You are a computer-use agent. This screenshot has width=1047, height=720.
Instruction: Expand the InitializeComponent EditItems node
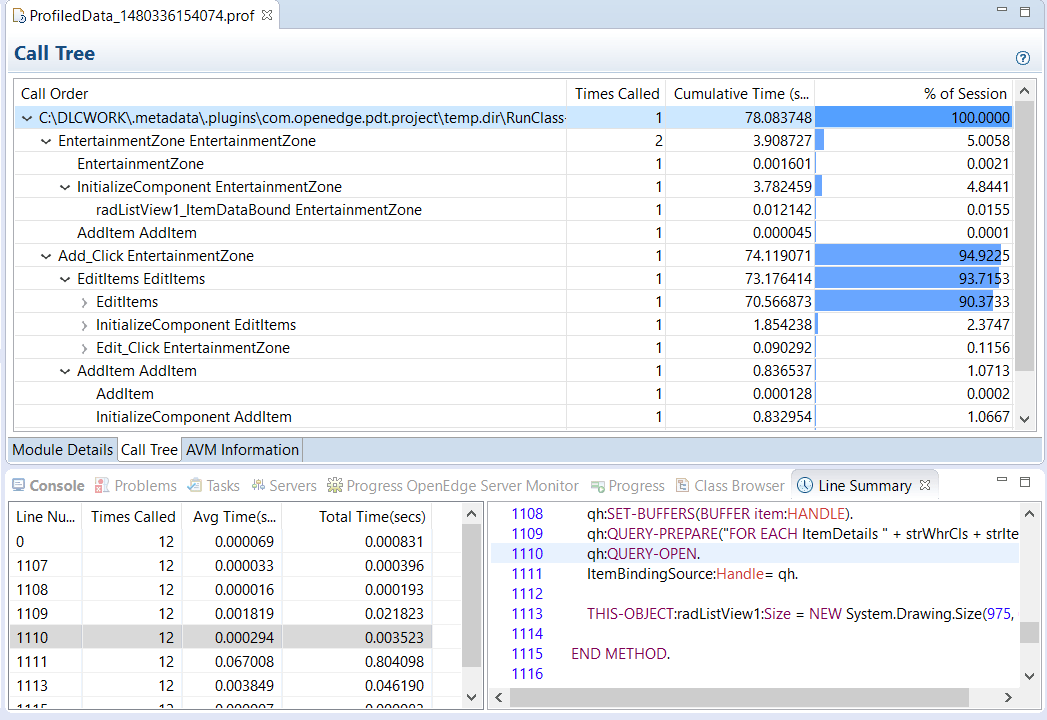point(84,325)
